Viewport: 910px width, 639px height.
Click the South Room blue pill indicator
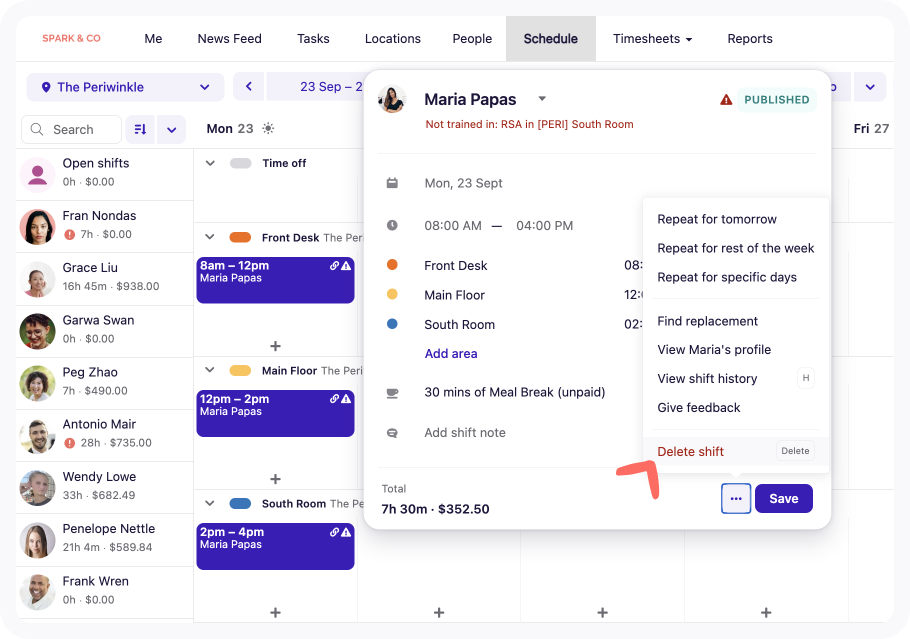tap(240, 503)
